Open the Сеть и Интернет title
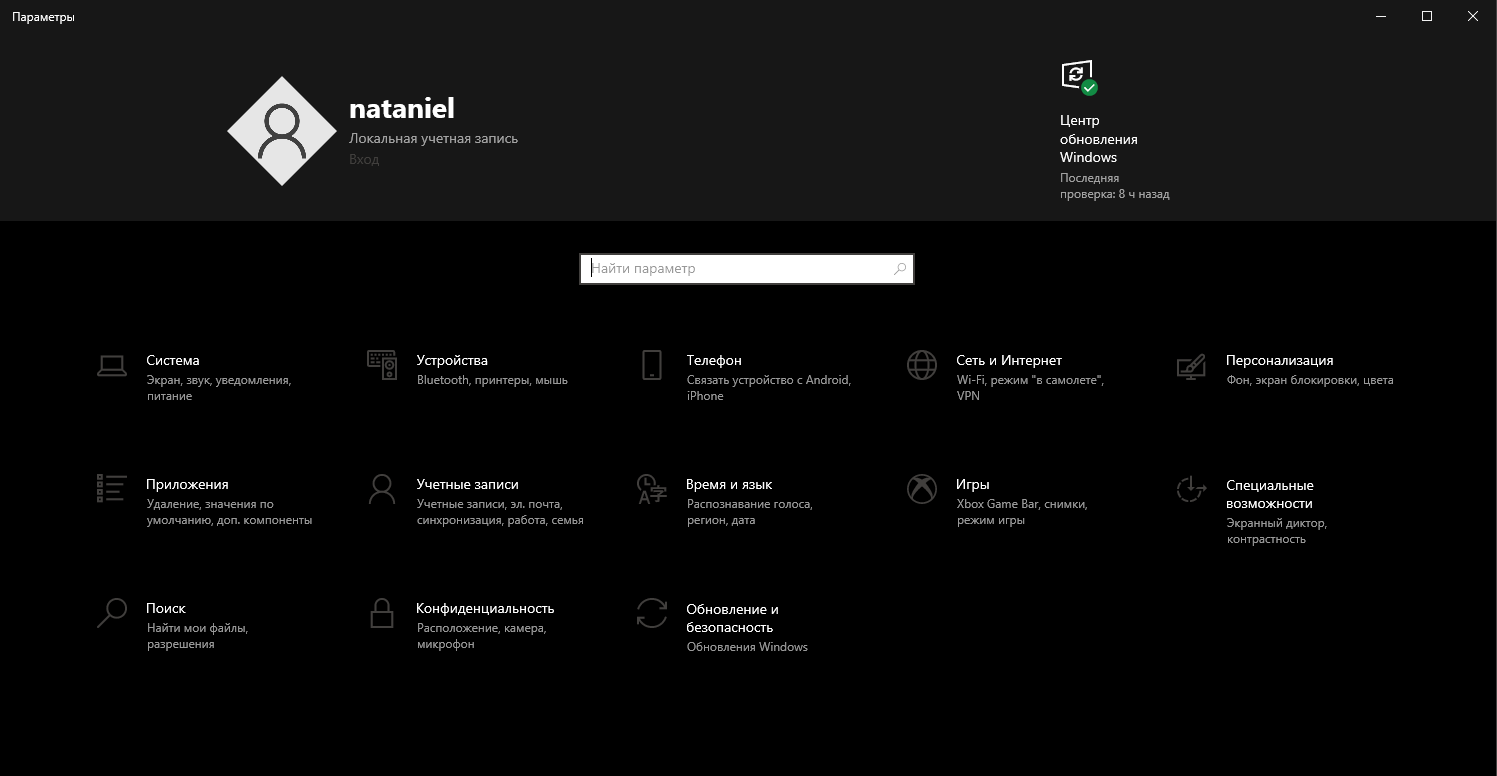 point(1009,361)
